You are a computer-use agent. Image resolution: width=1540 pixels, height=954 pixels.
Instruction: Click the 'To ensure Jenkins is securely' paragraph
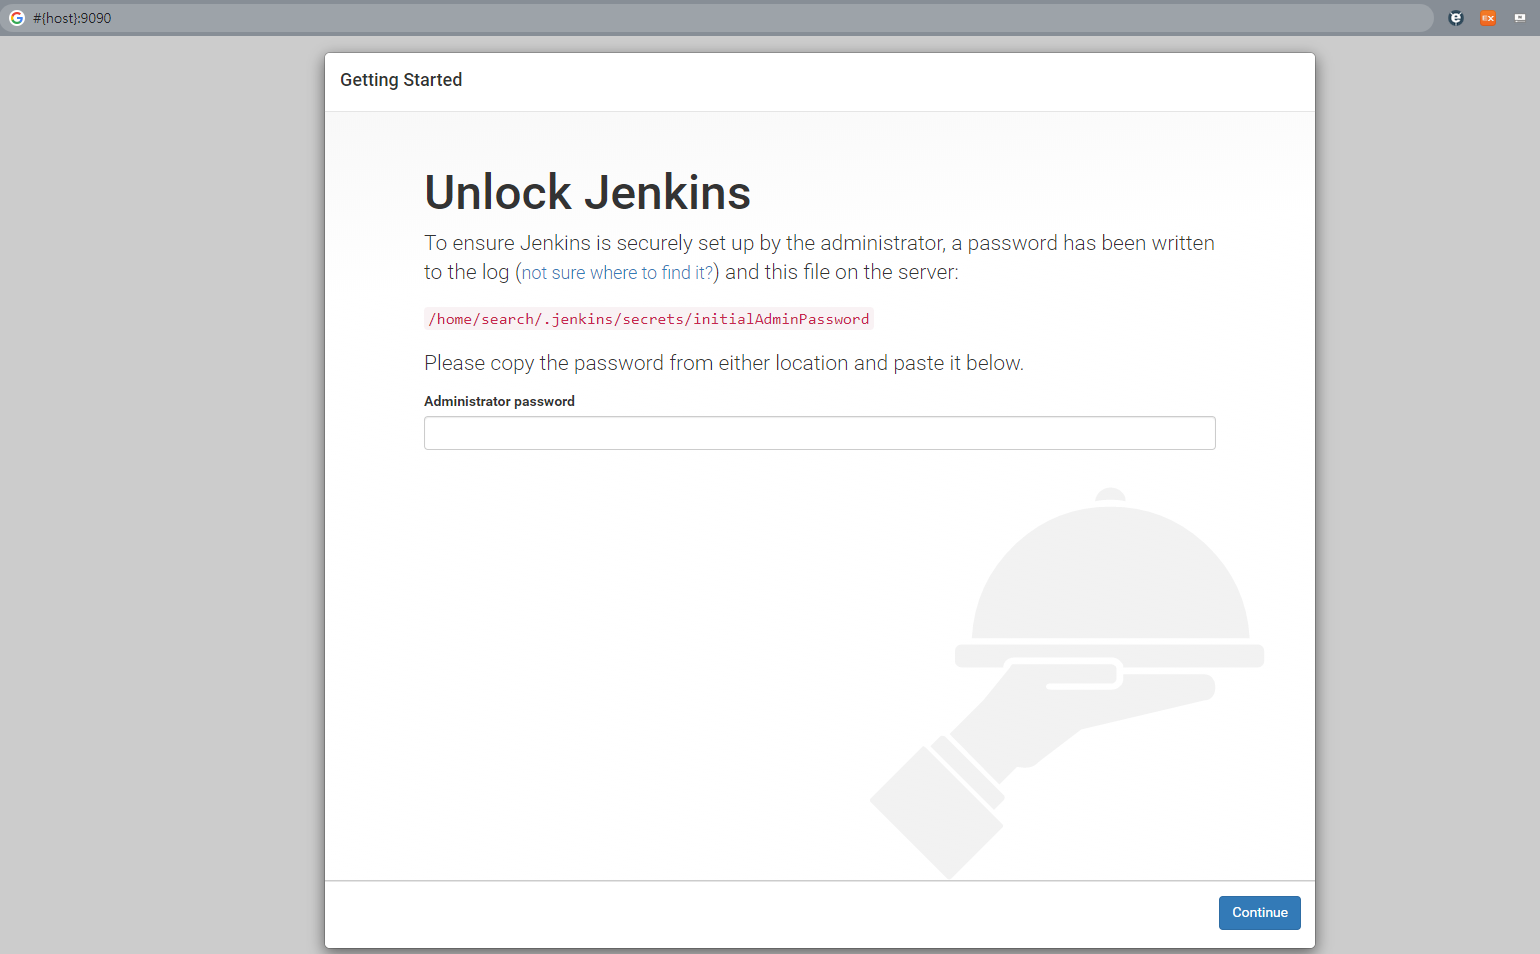click(818, 244)
